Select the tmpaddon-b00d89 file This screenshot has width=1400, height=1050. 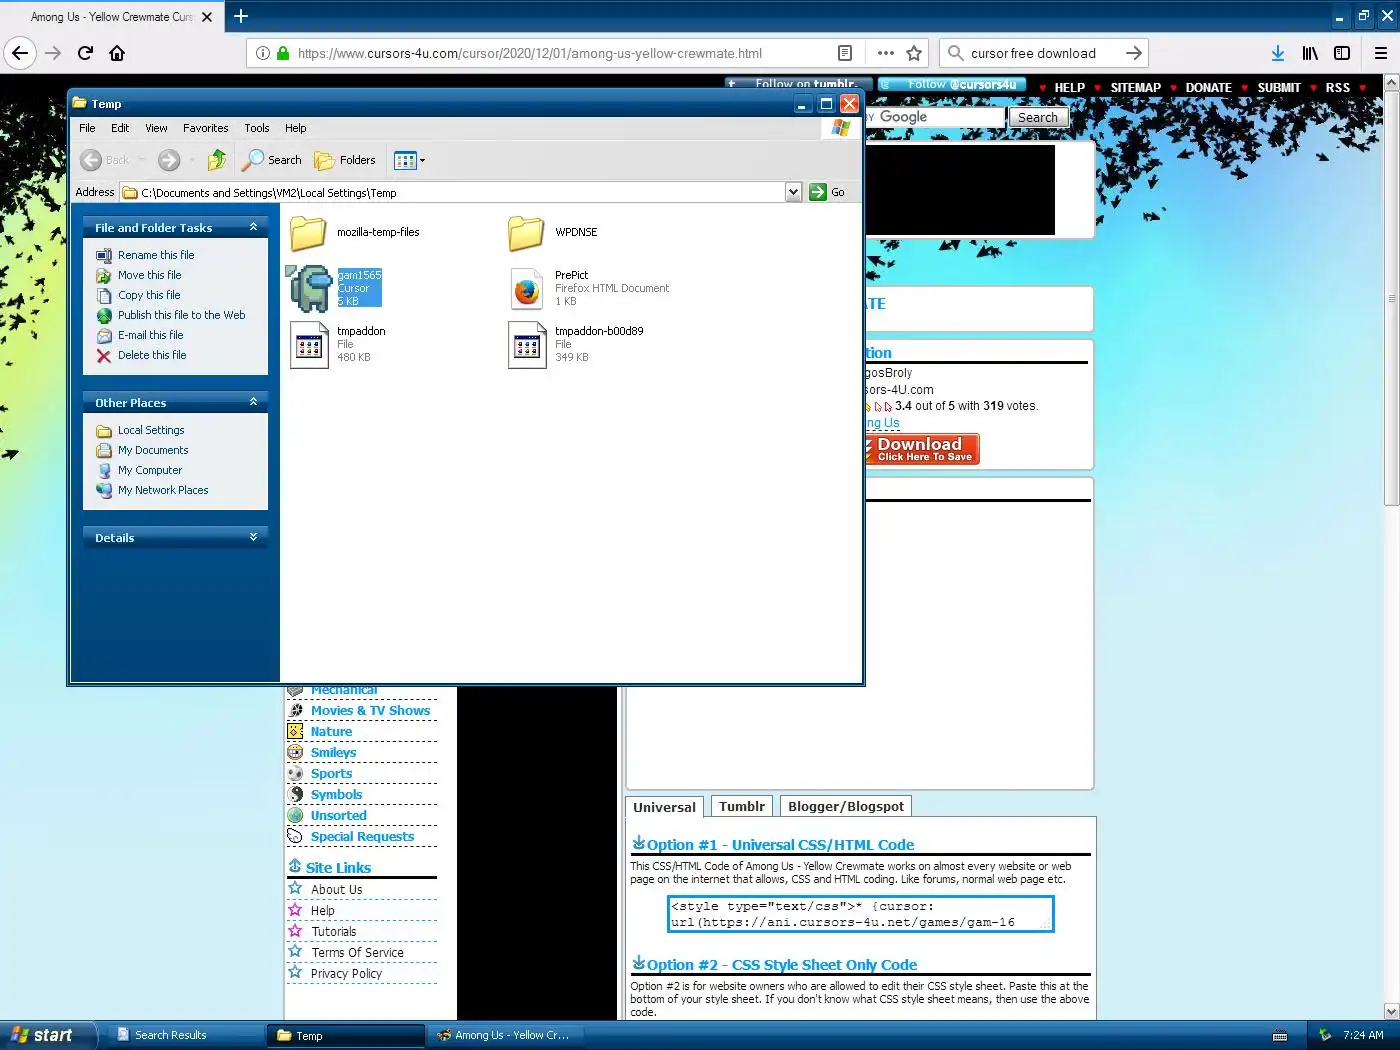(x=576, y=344)
